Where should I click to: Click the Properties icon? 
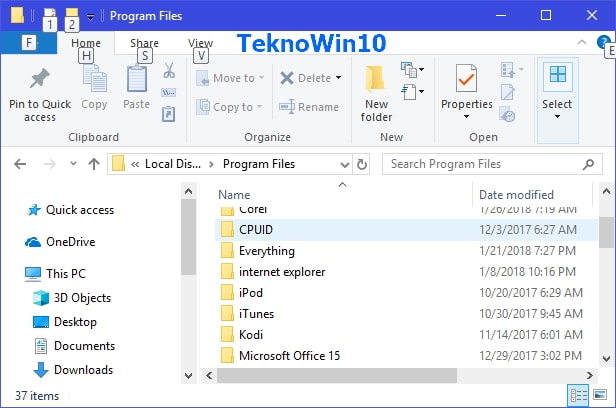(466, 79)
